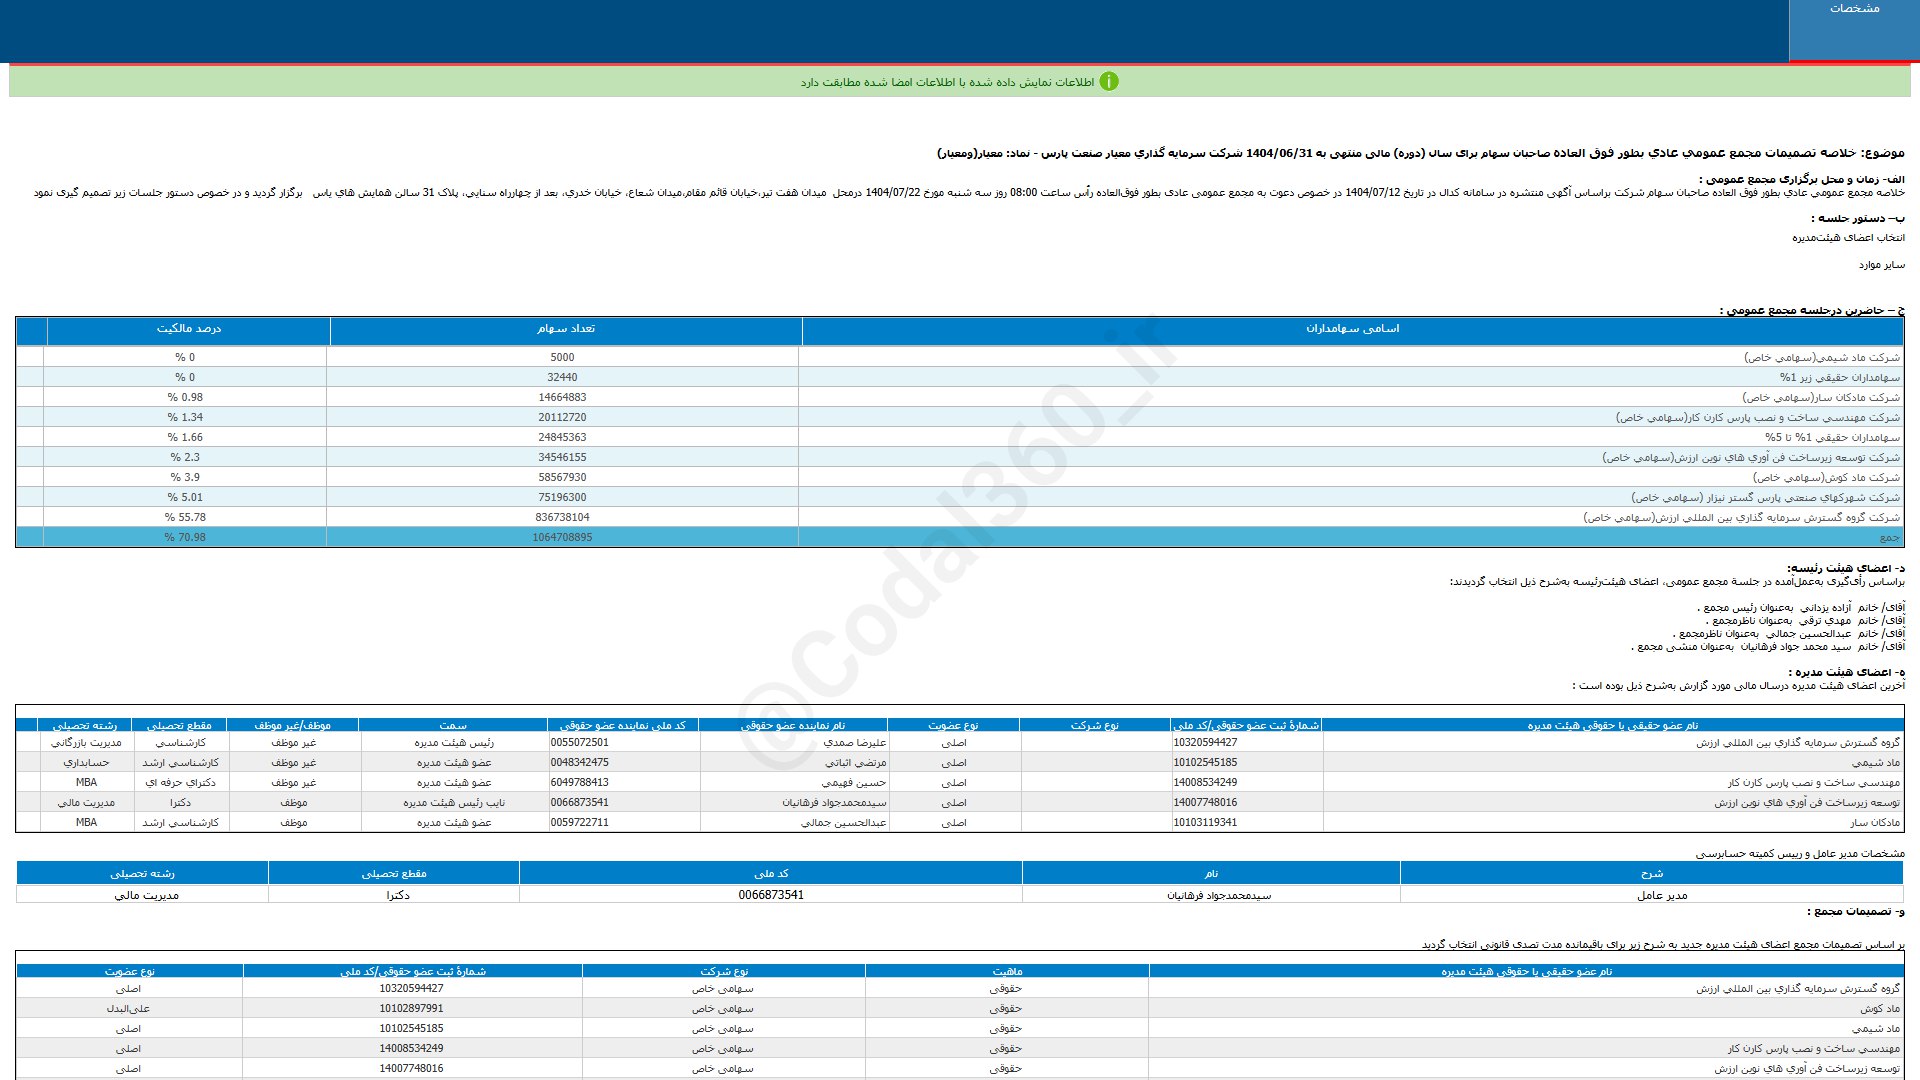
Task: Click the ماهیت header in decisions table
Action: pos(1006,971)
